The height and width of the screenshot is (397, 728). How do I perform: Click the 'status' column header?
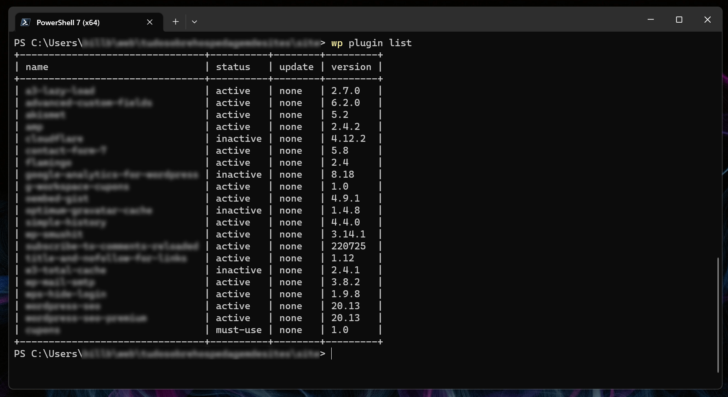click(x=233, y=67)
